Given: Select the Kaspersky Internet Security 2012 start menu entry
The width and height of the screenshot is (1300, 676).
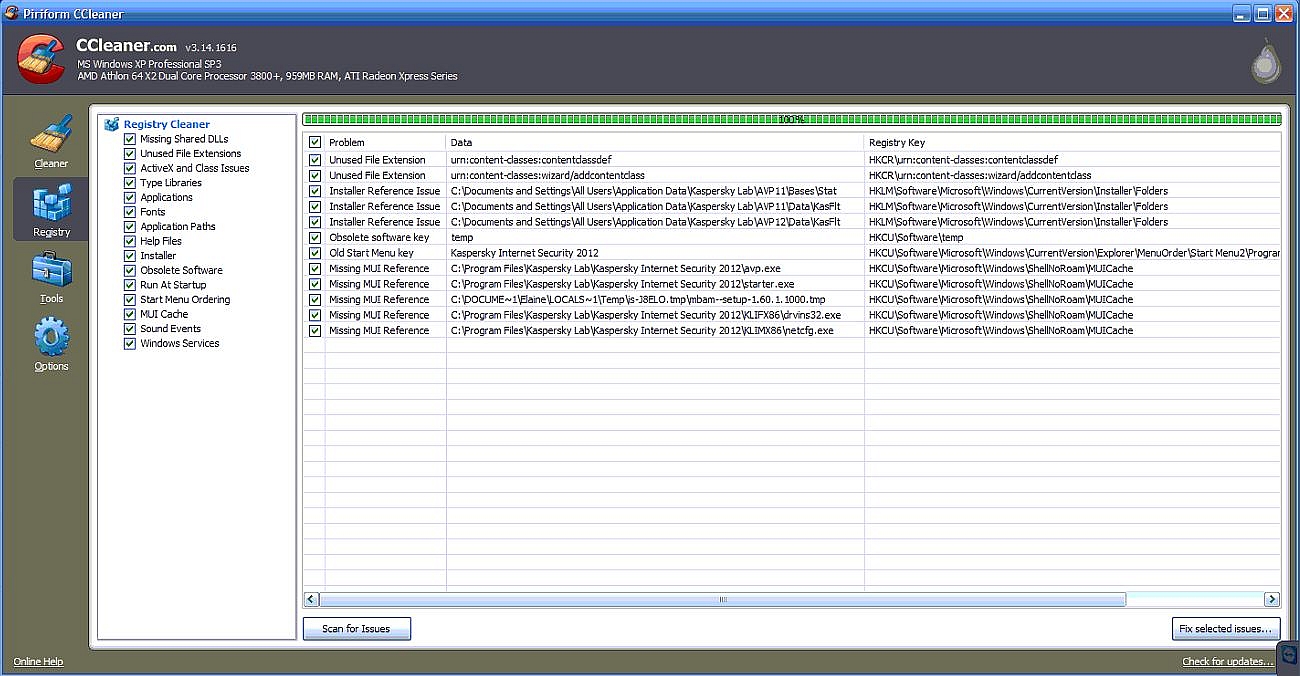Looking at the screenshot, I should (792, 253).
